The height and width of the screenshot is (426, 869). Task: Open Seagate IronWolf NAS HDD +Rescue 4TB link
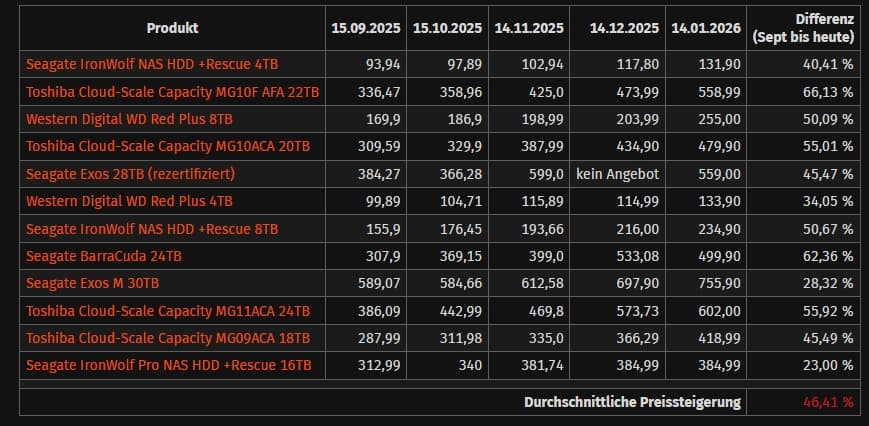click(152, 65)
